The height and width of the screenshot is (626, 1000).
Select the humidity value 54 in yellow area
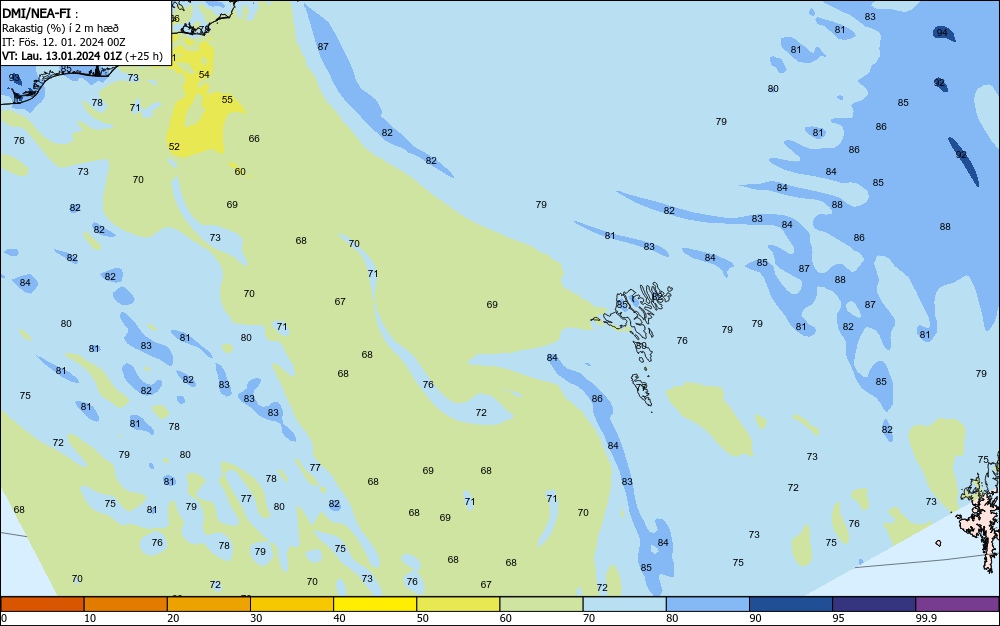pos(204,75)
